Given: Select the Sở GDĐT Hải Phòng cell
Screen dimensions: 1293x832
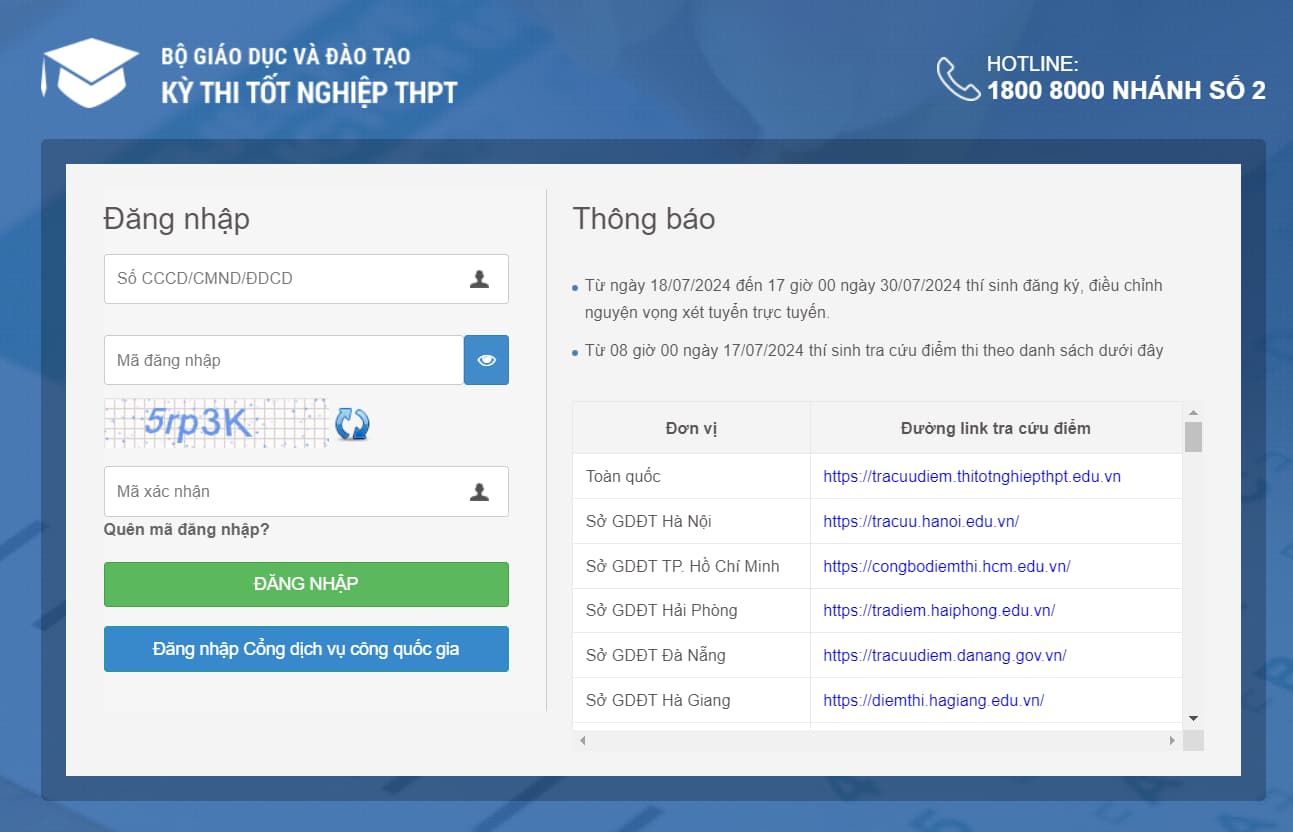Looking at the screenshot, I should pyautogui.click(x=691, y=610).
